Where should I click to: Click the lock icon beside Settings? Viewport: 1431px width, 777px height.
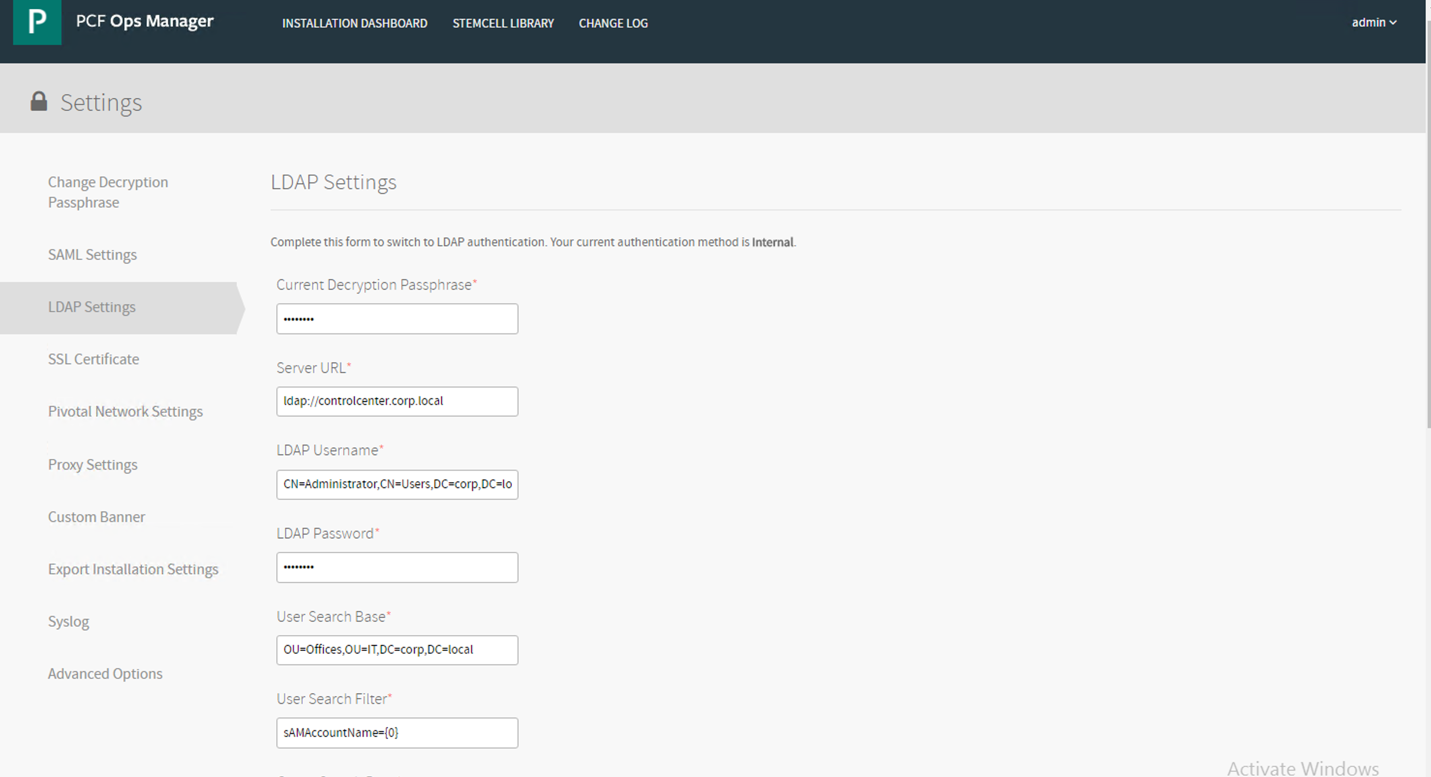39,101
